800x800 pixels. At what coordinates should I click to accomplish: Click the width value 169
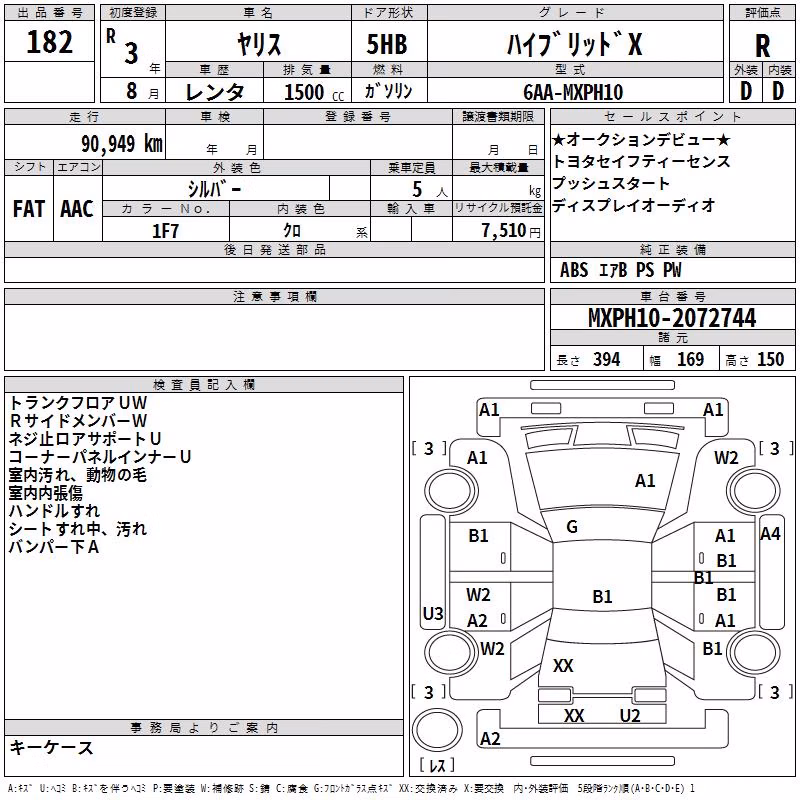[690, 360]
